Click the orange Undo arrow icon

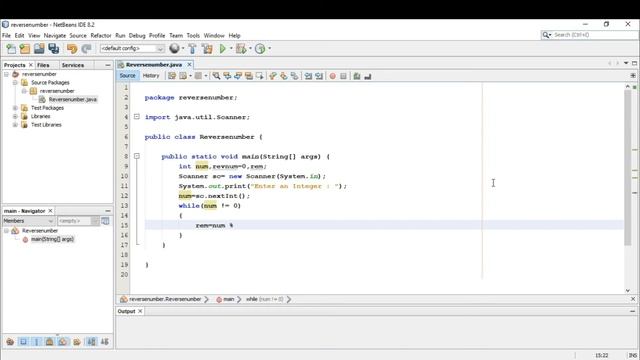(x=72, y=49)
